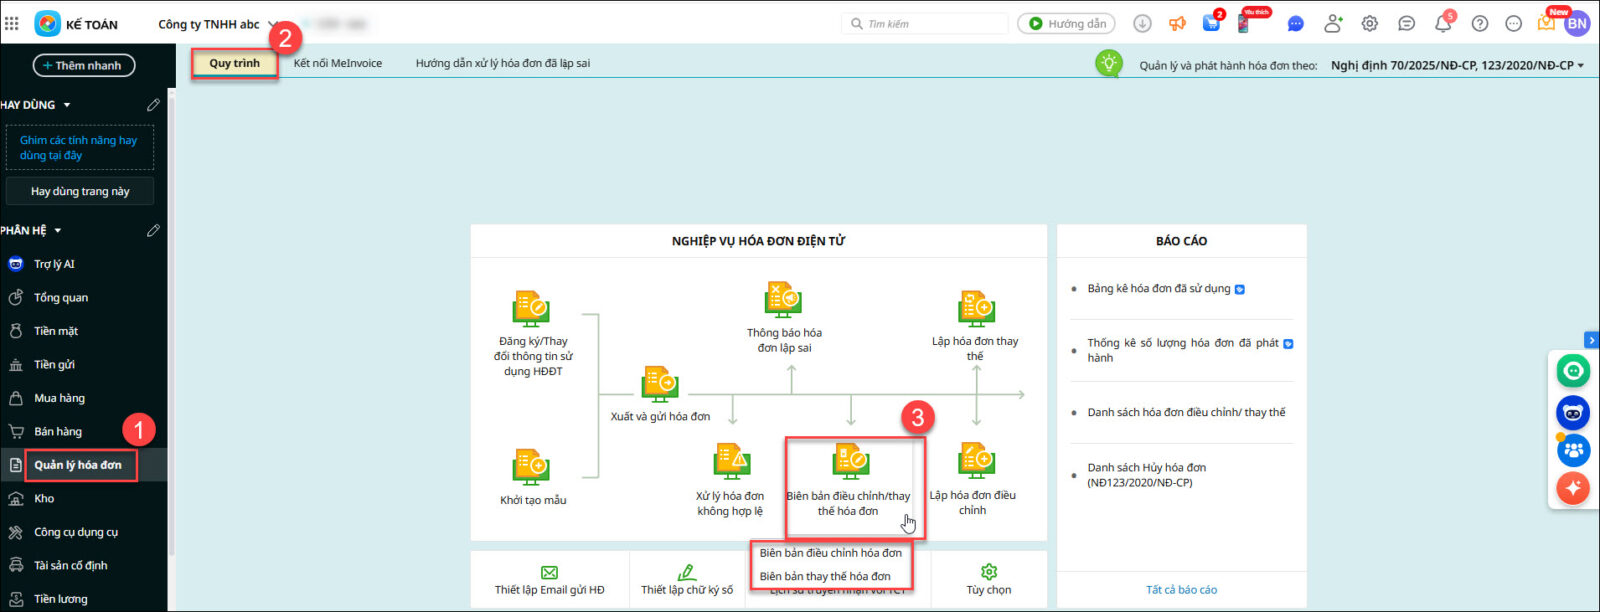Open 'Tùy chọn' gear icon
This screenshot has width=1600, height=612.
(x=989, y=572)
